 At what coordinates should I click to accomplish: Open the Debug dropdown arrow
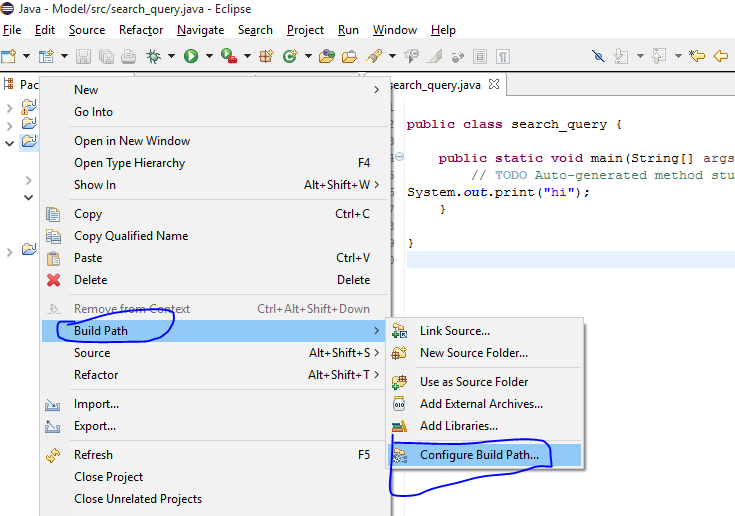coord(172,56)
